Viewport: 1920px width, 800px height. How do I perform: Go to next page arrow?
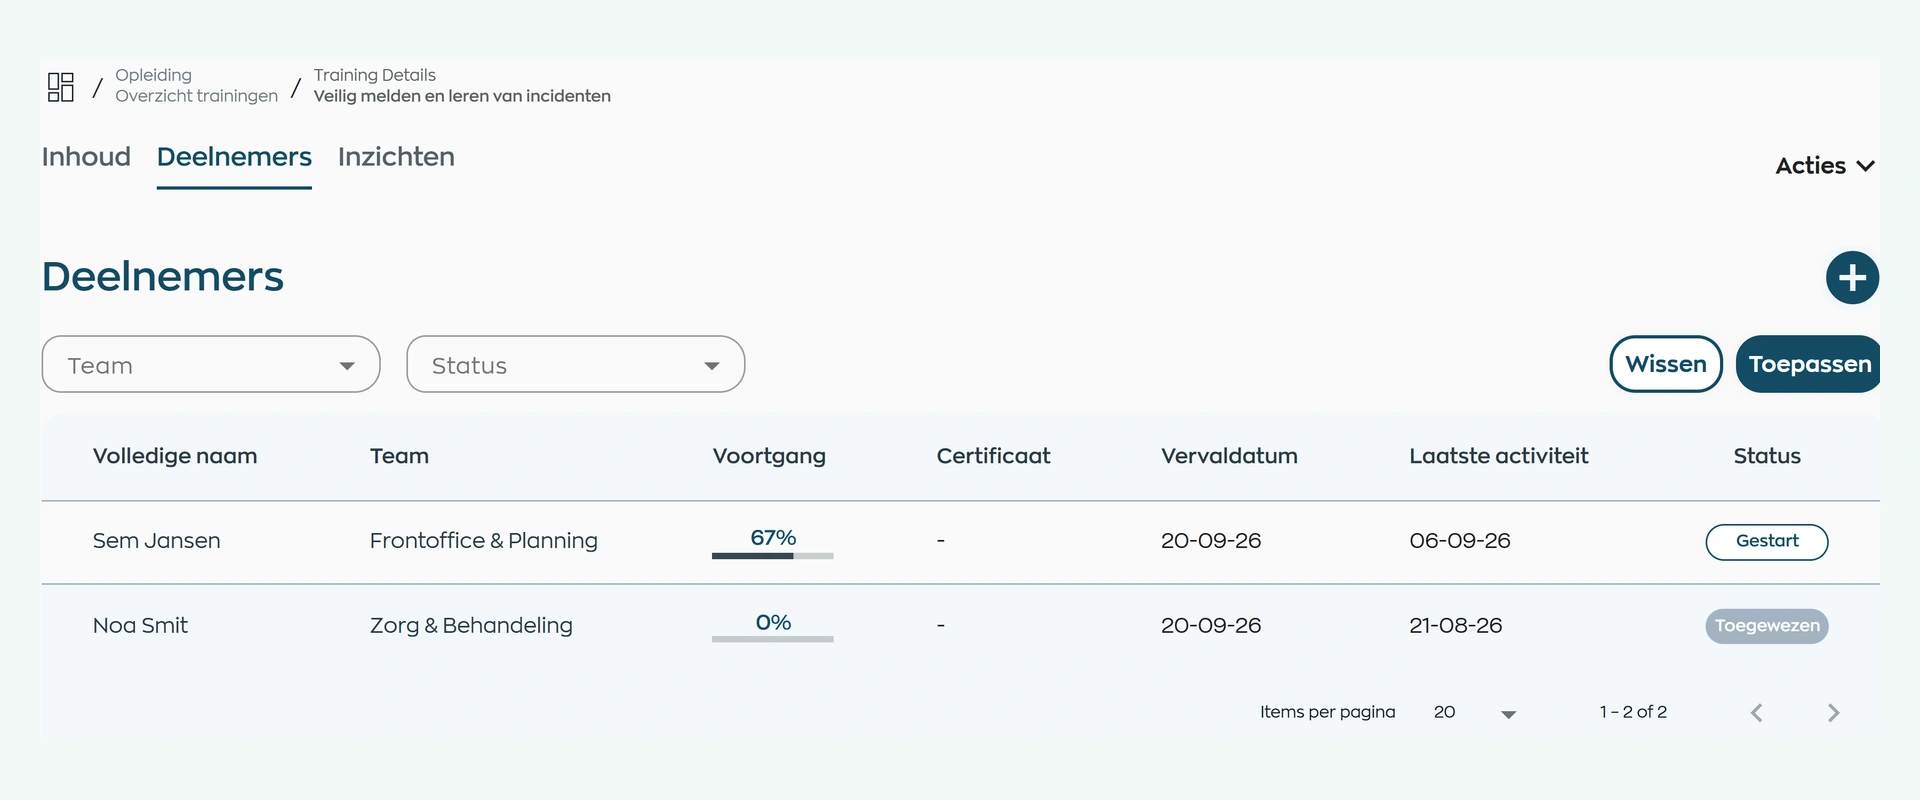coord(1833,712)
